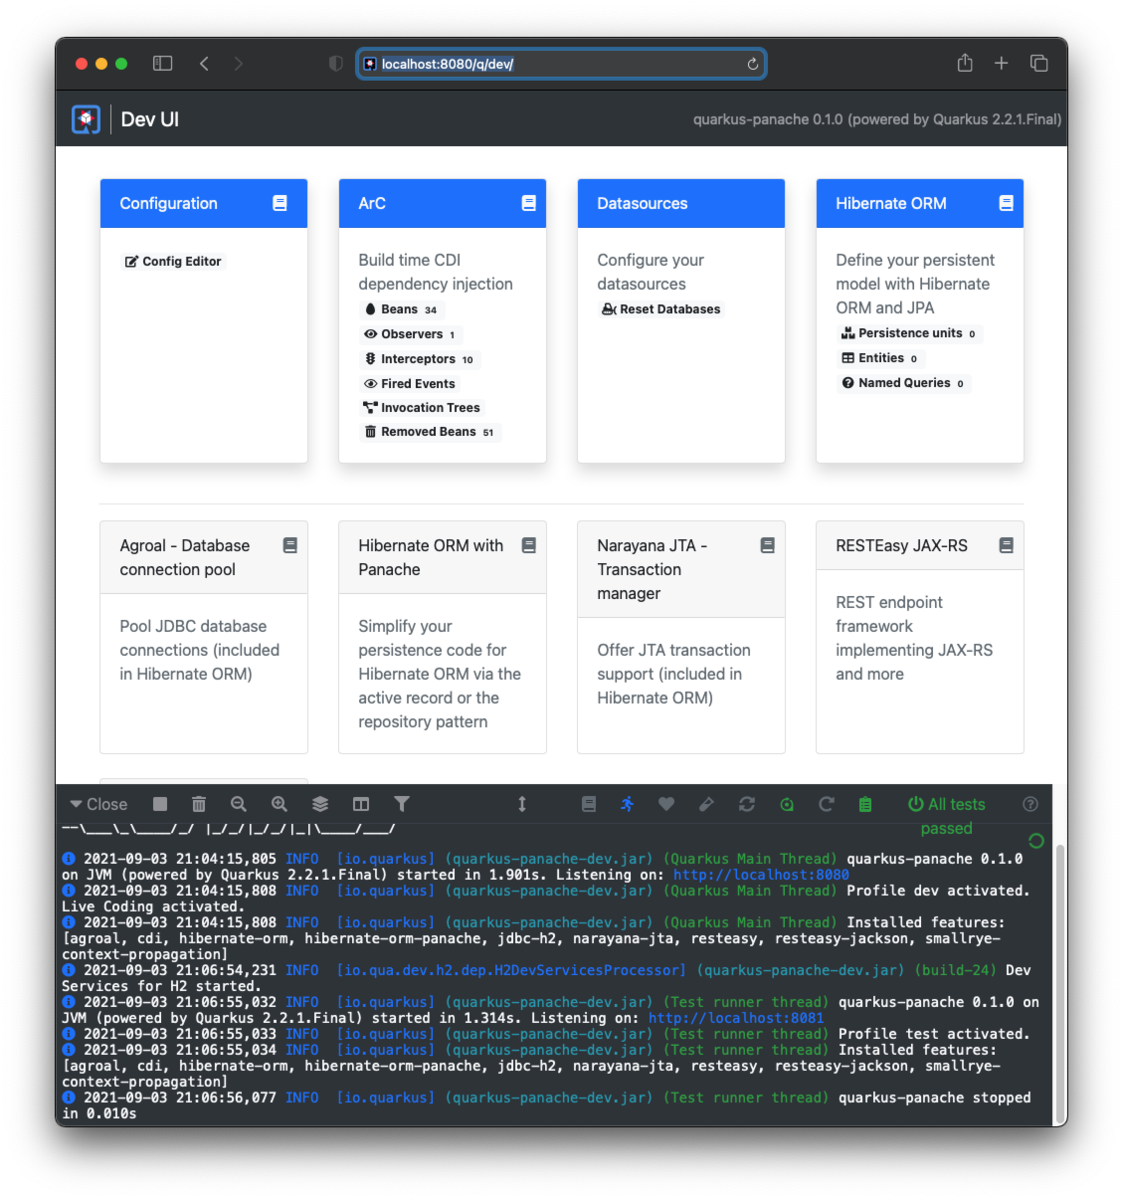
Task: Open Removed Beans list
Action: tap(429, 432)
